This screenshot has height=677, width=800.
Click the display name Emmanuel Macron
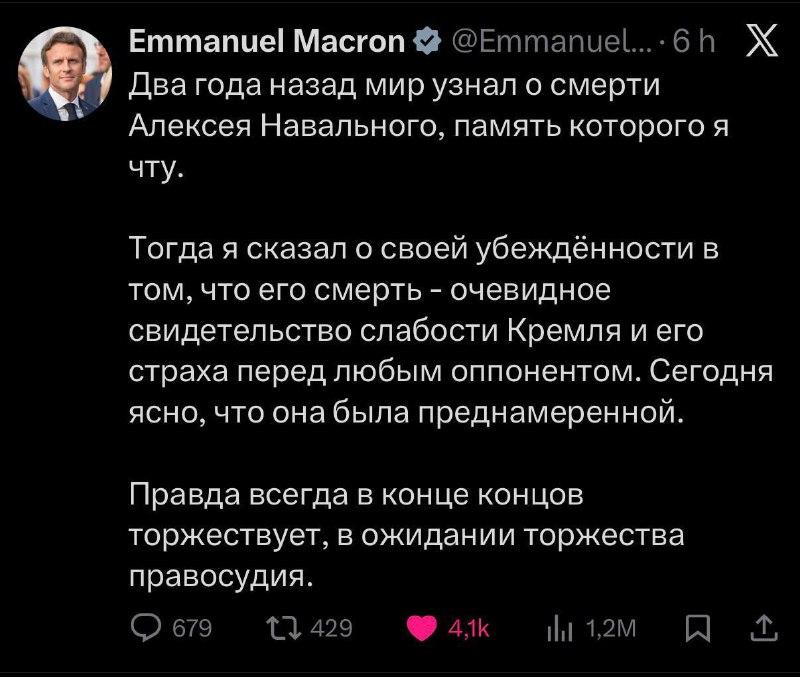[x=268, y=42]
